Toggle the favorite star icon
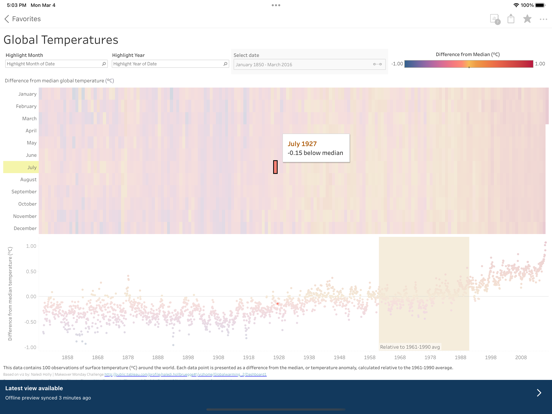The image size is (552, 414). [527, 19]
